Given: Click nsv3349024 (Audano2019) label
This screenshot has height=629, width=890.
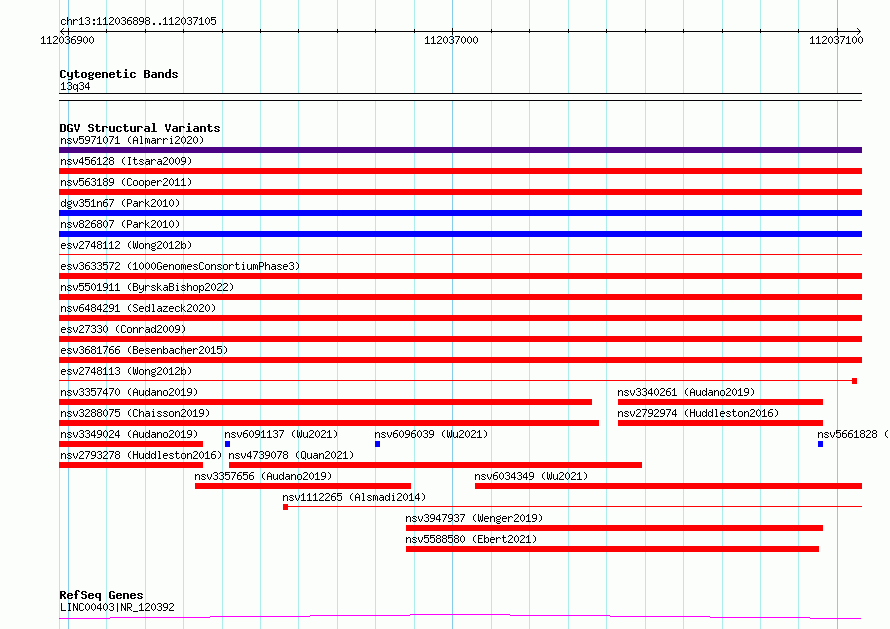Looking at the screenshot, I should (129, 434).
